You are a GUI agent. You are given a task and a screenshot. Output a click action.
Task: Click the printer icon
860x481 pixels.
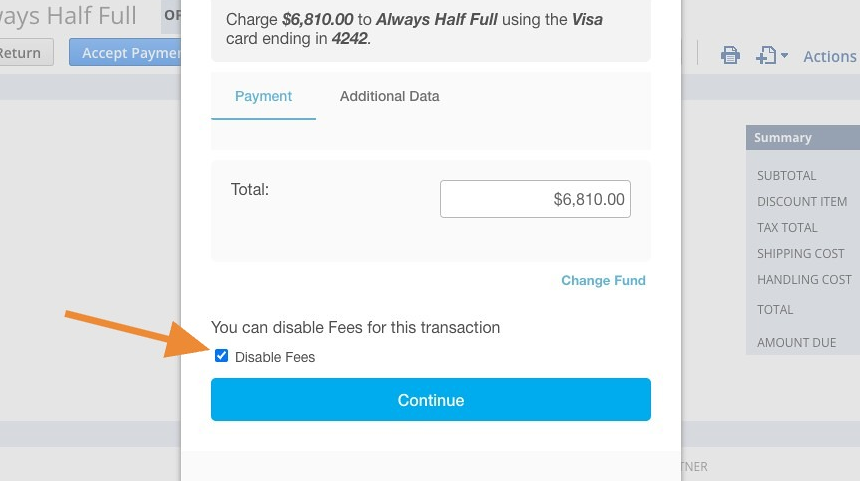(x=730, y=55)
